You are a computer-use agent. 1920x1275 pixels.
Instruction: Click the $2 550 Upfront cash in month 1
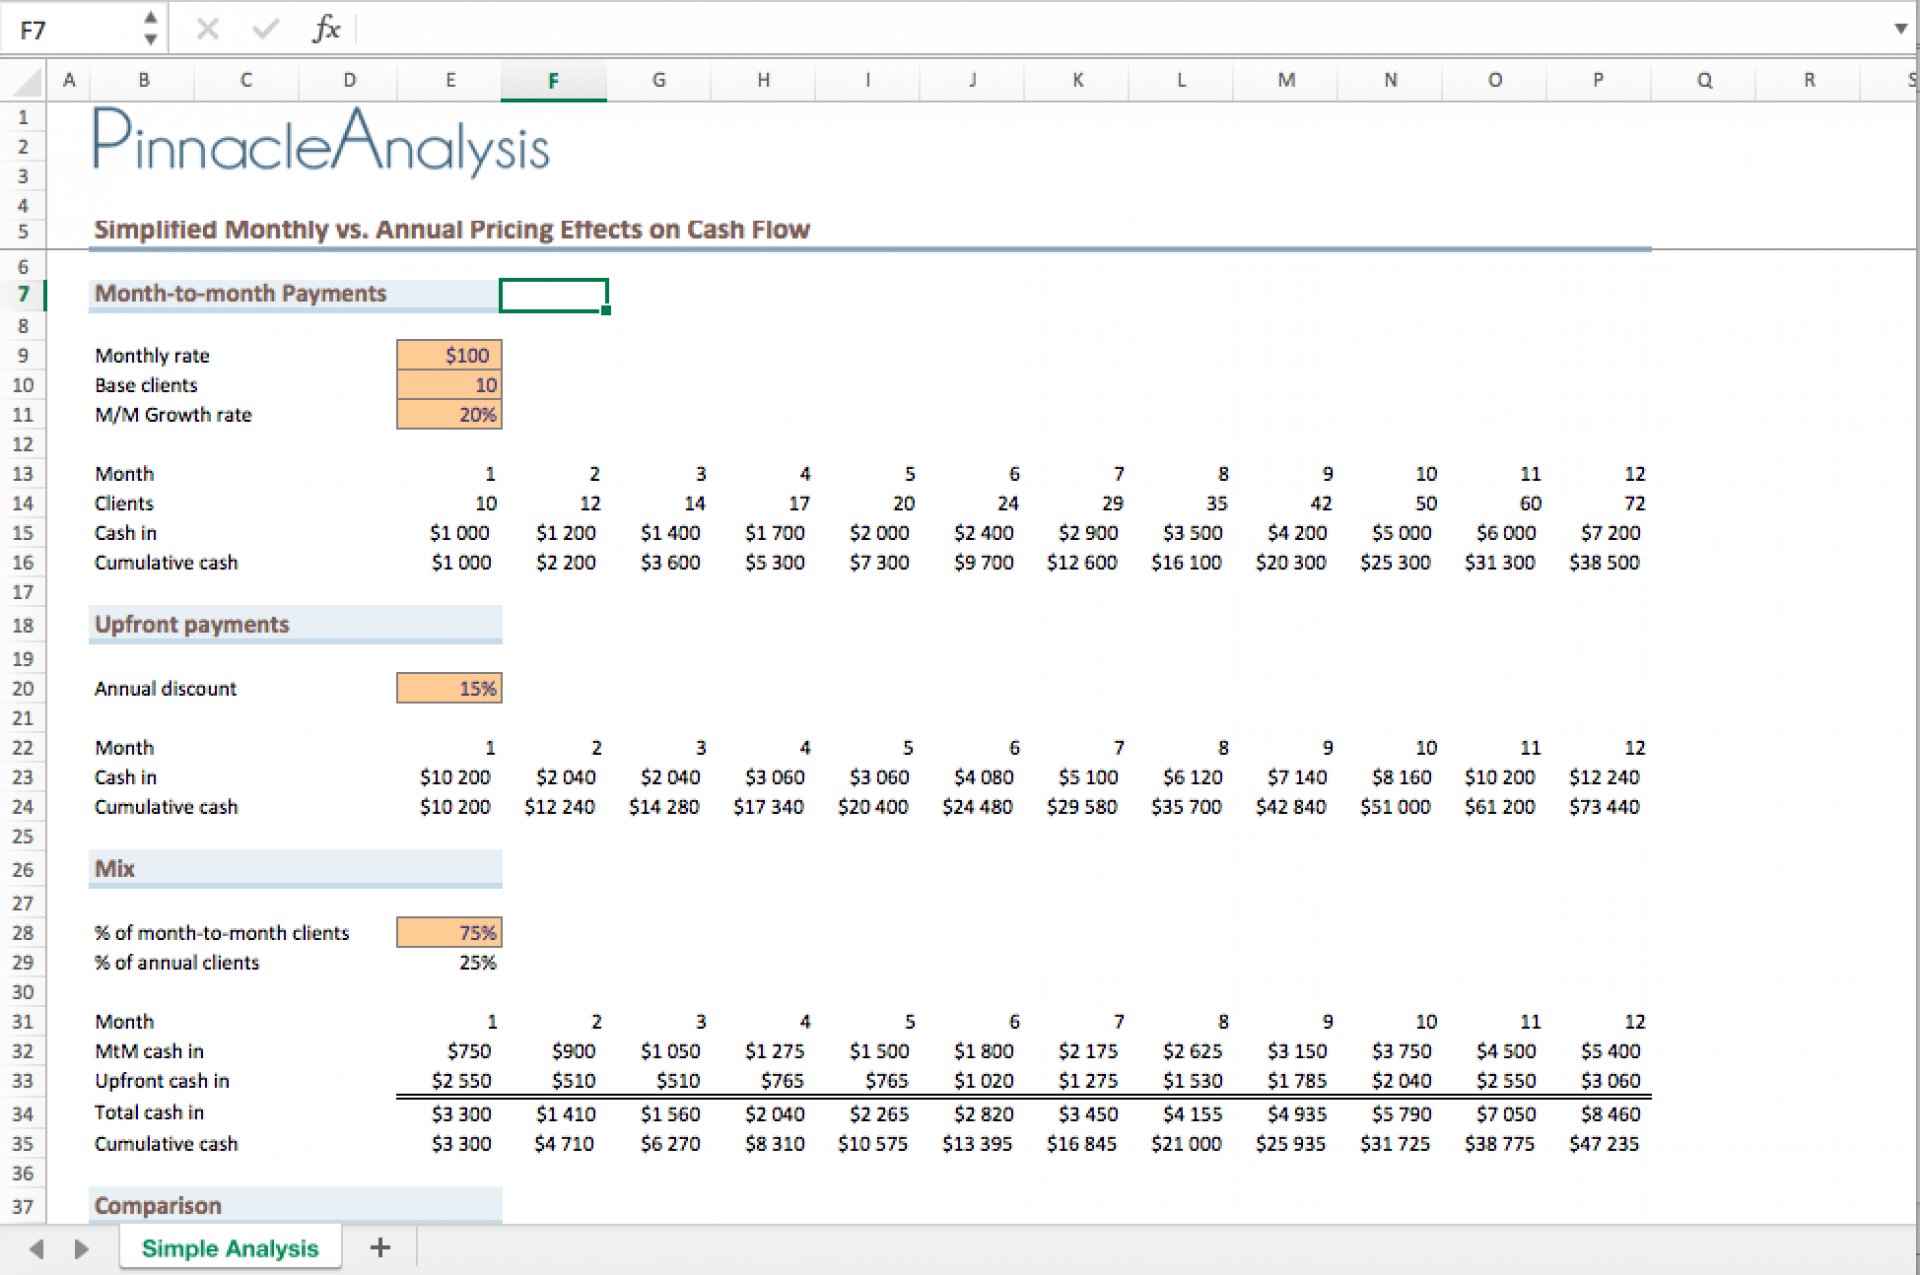(x=449, y=1081)
